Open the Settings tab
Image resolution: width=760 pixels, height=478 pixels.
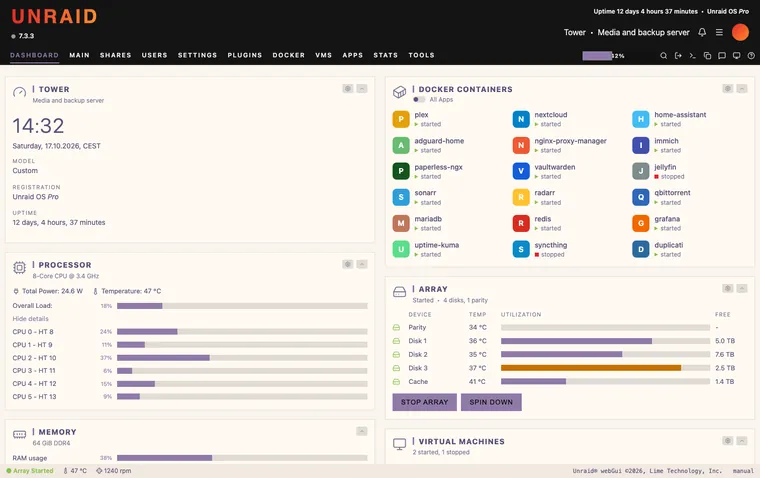(x=197, y=55)
